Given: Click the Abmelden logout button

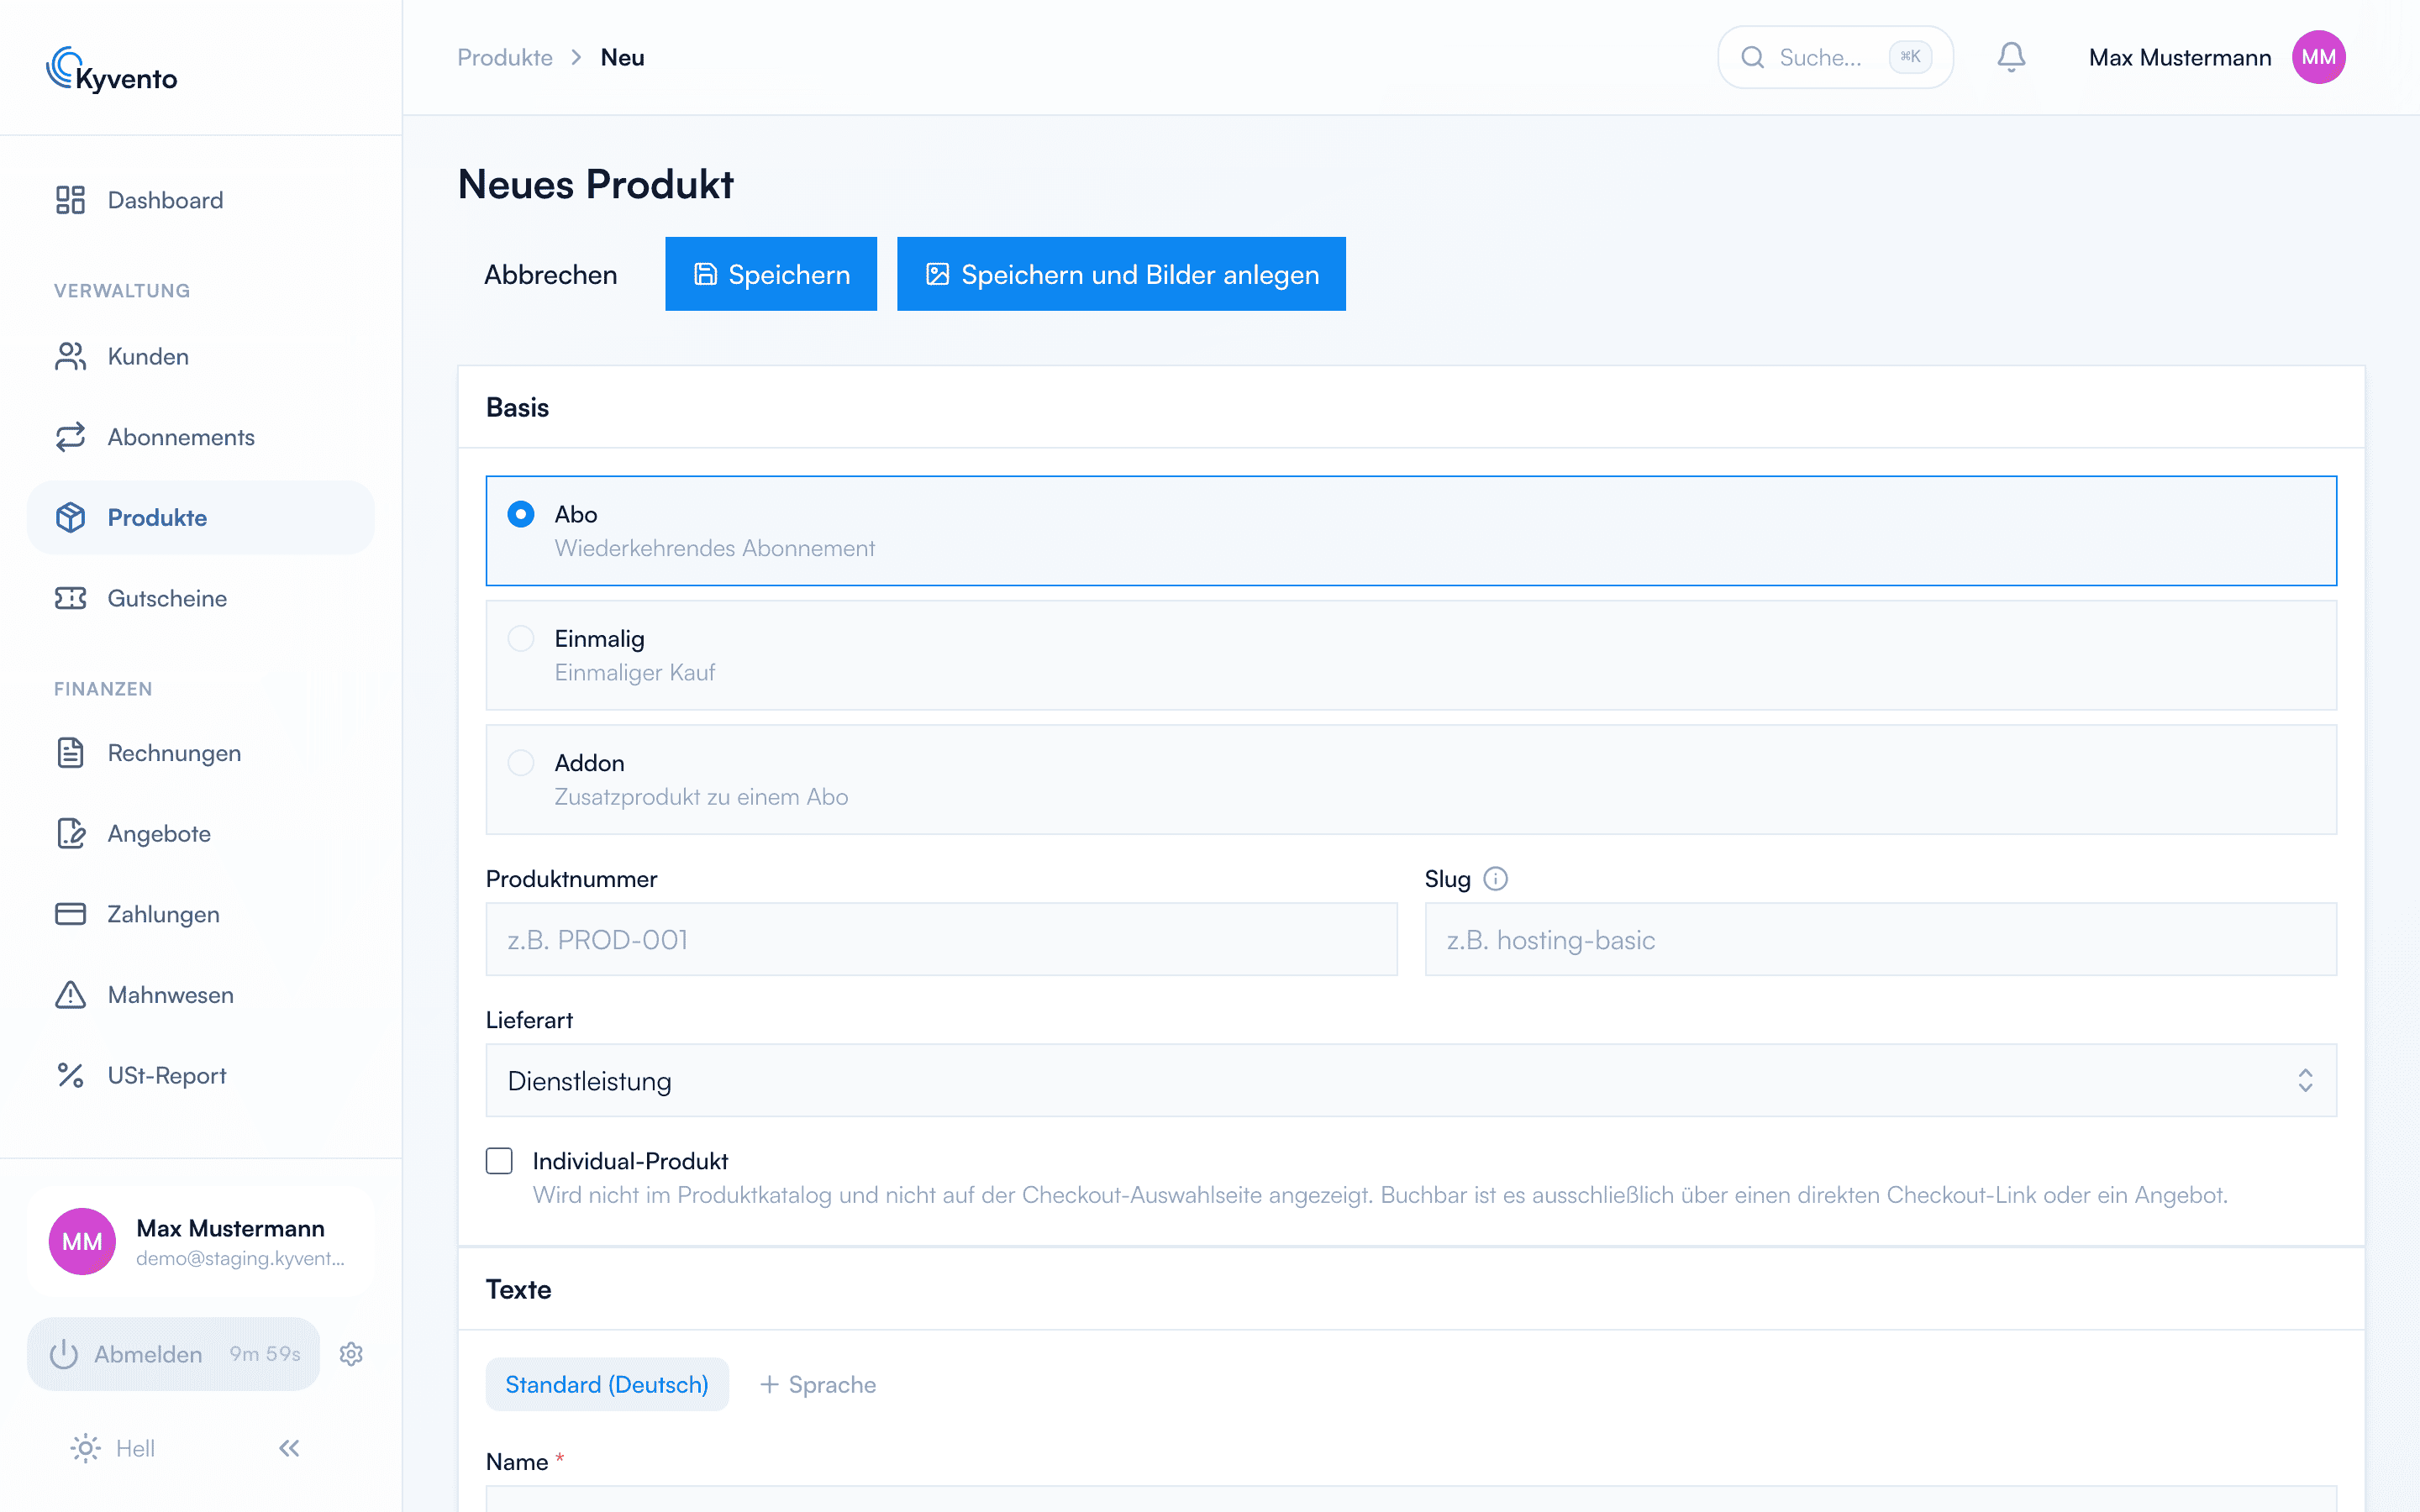Looking at the screenshot, I should point(173,1353).
